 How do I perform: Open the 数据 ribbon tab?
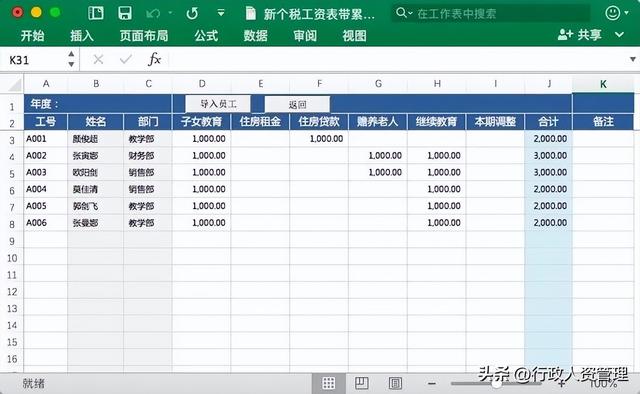pos(256,36)
